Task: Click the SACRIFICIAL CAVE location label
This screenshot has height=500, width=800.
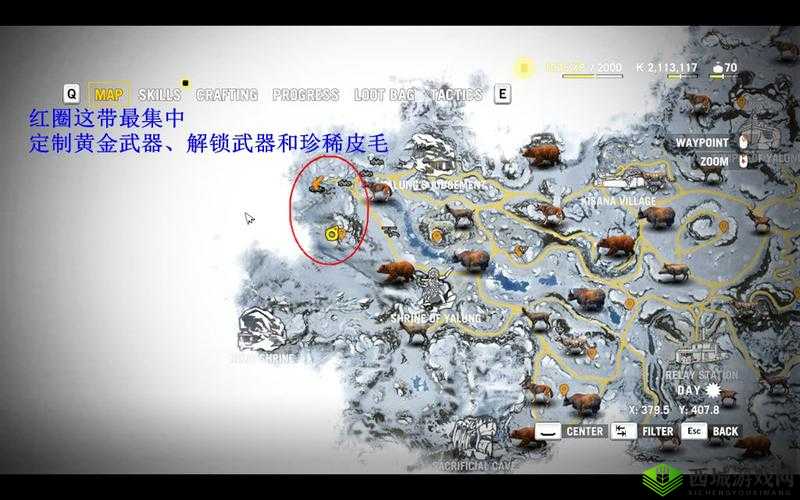Action: coord(474,466)
